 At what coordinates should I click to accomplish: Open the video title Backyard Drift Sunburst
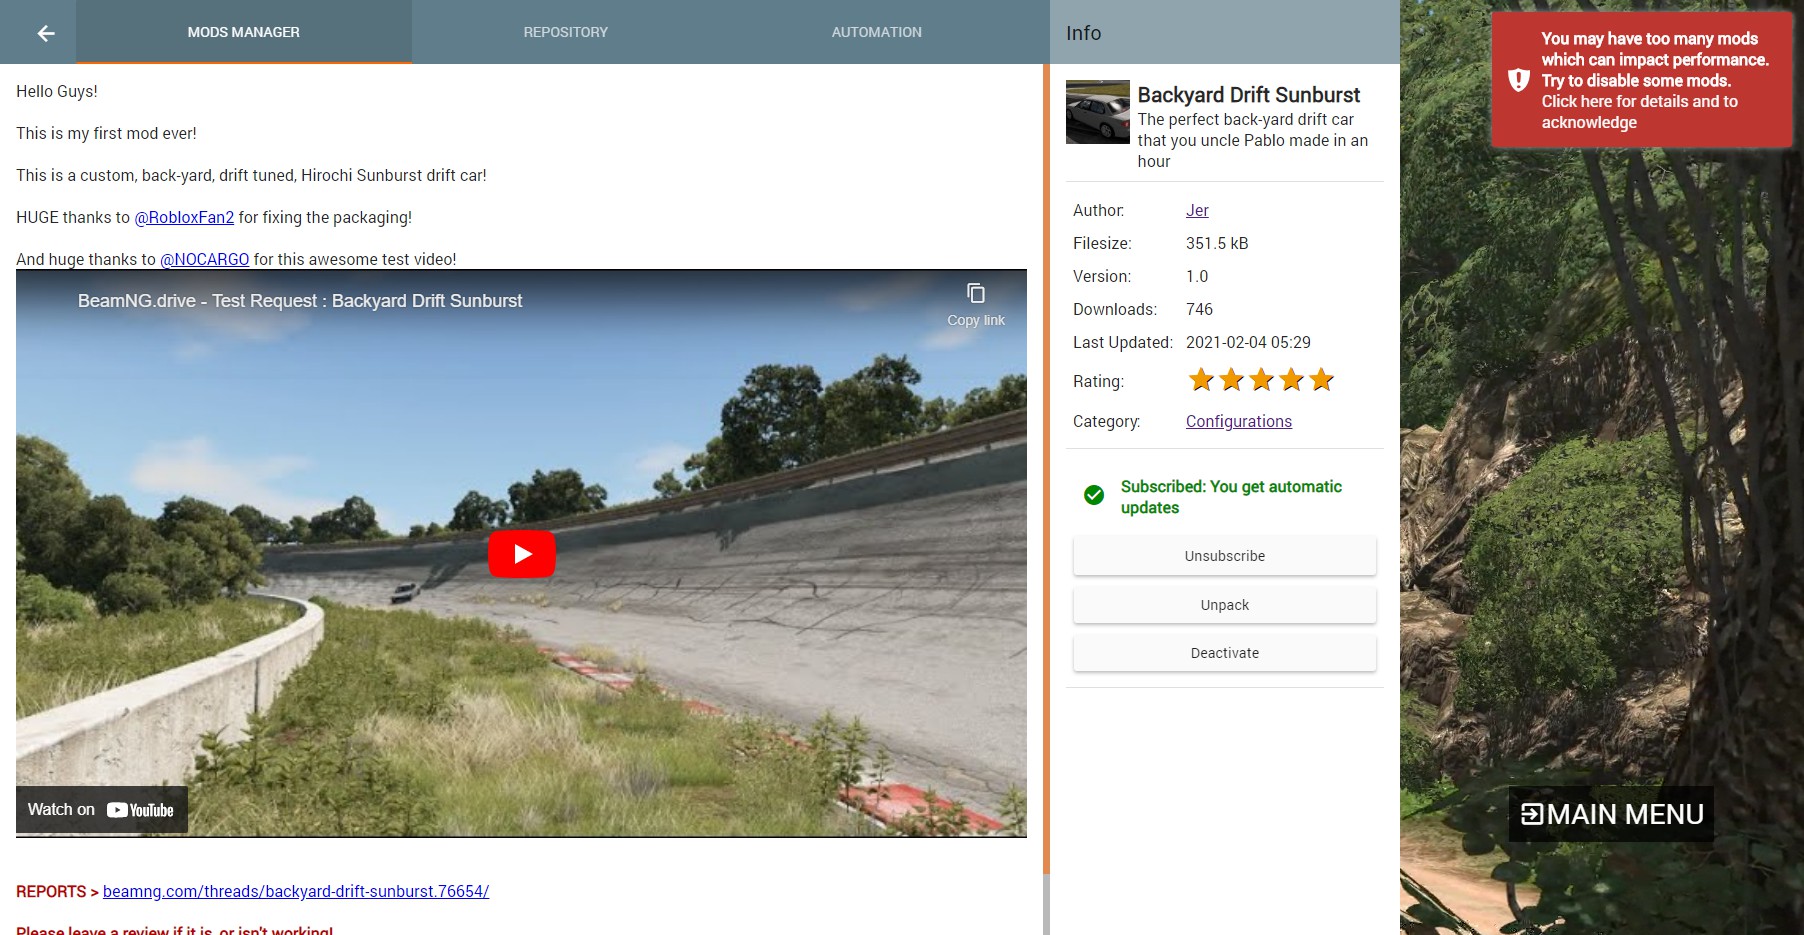[x=300, y=301]
